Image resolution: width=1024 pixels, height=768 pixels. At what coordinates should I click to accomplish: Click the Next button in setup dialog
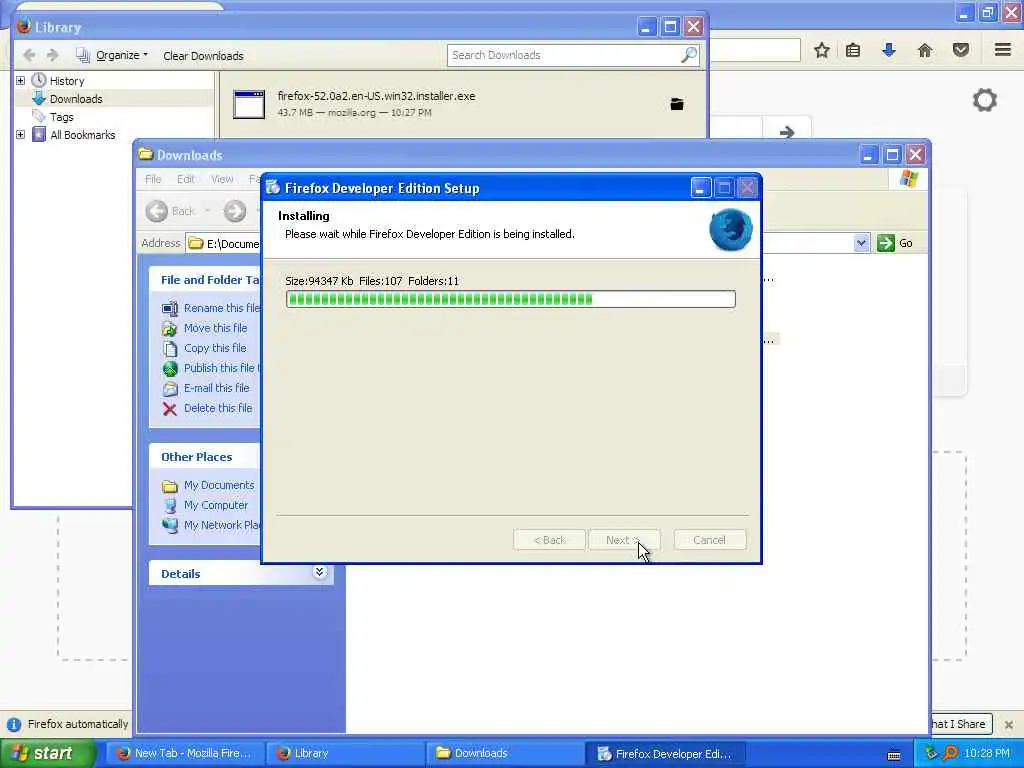click(x=624, y=540)
